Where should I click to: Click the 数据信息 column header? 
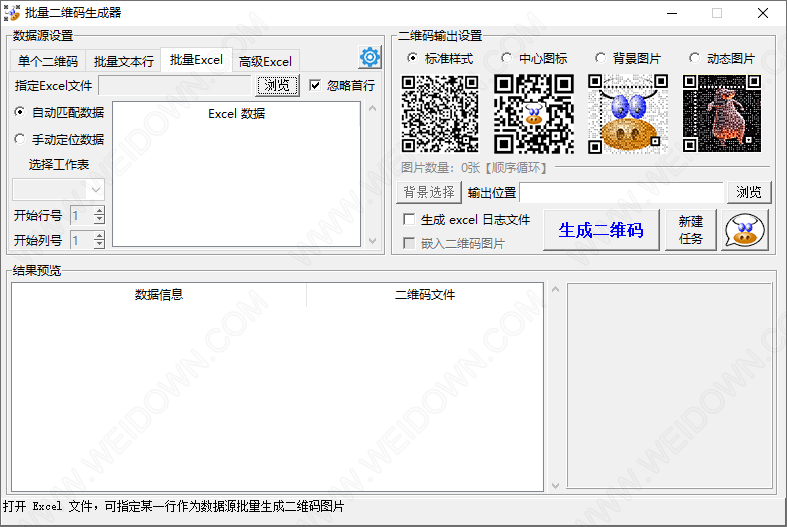click(x=159, y=295)
